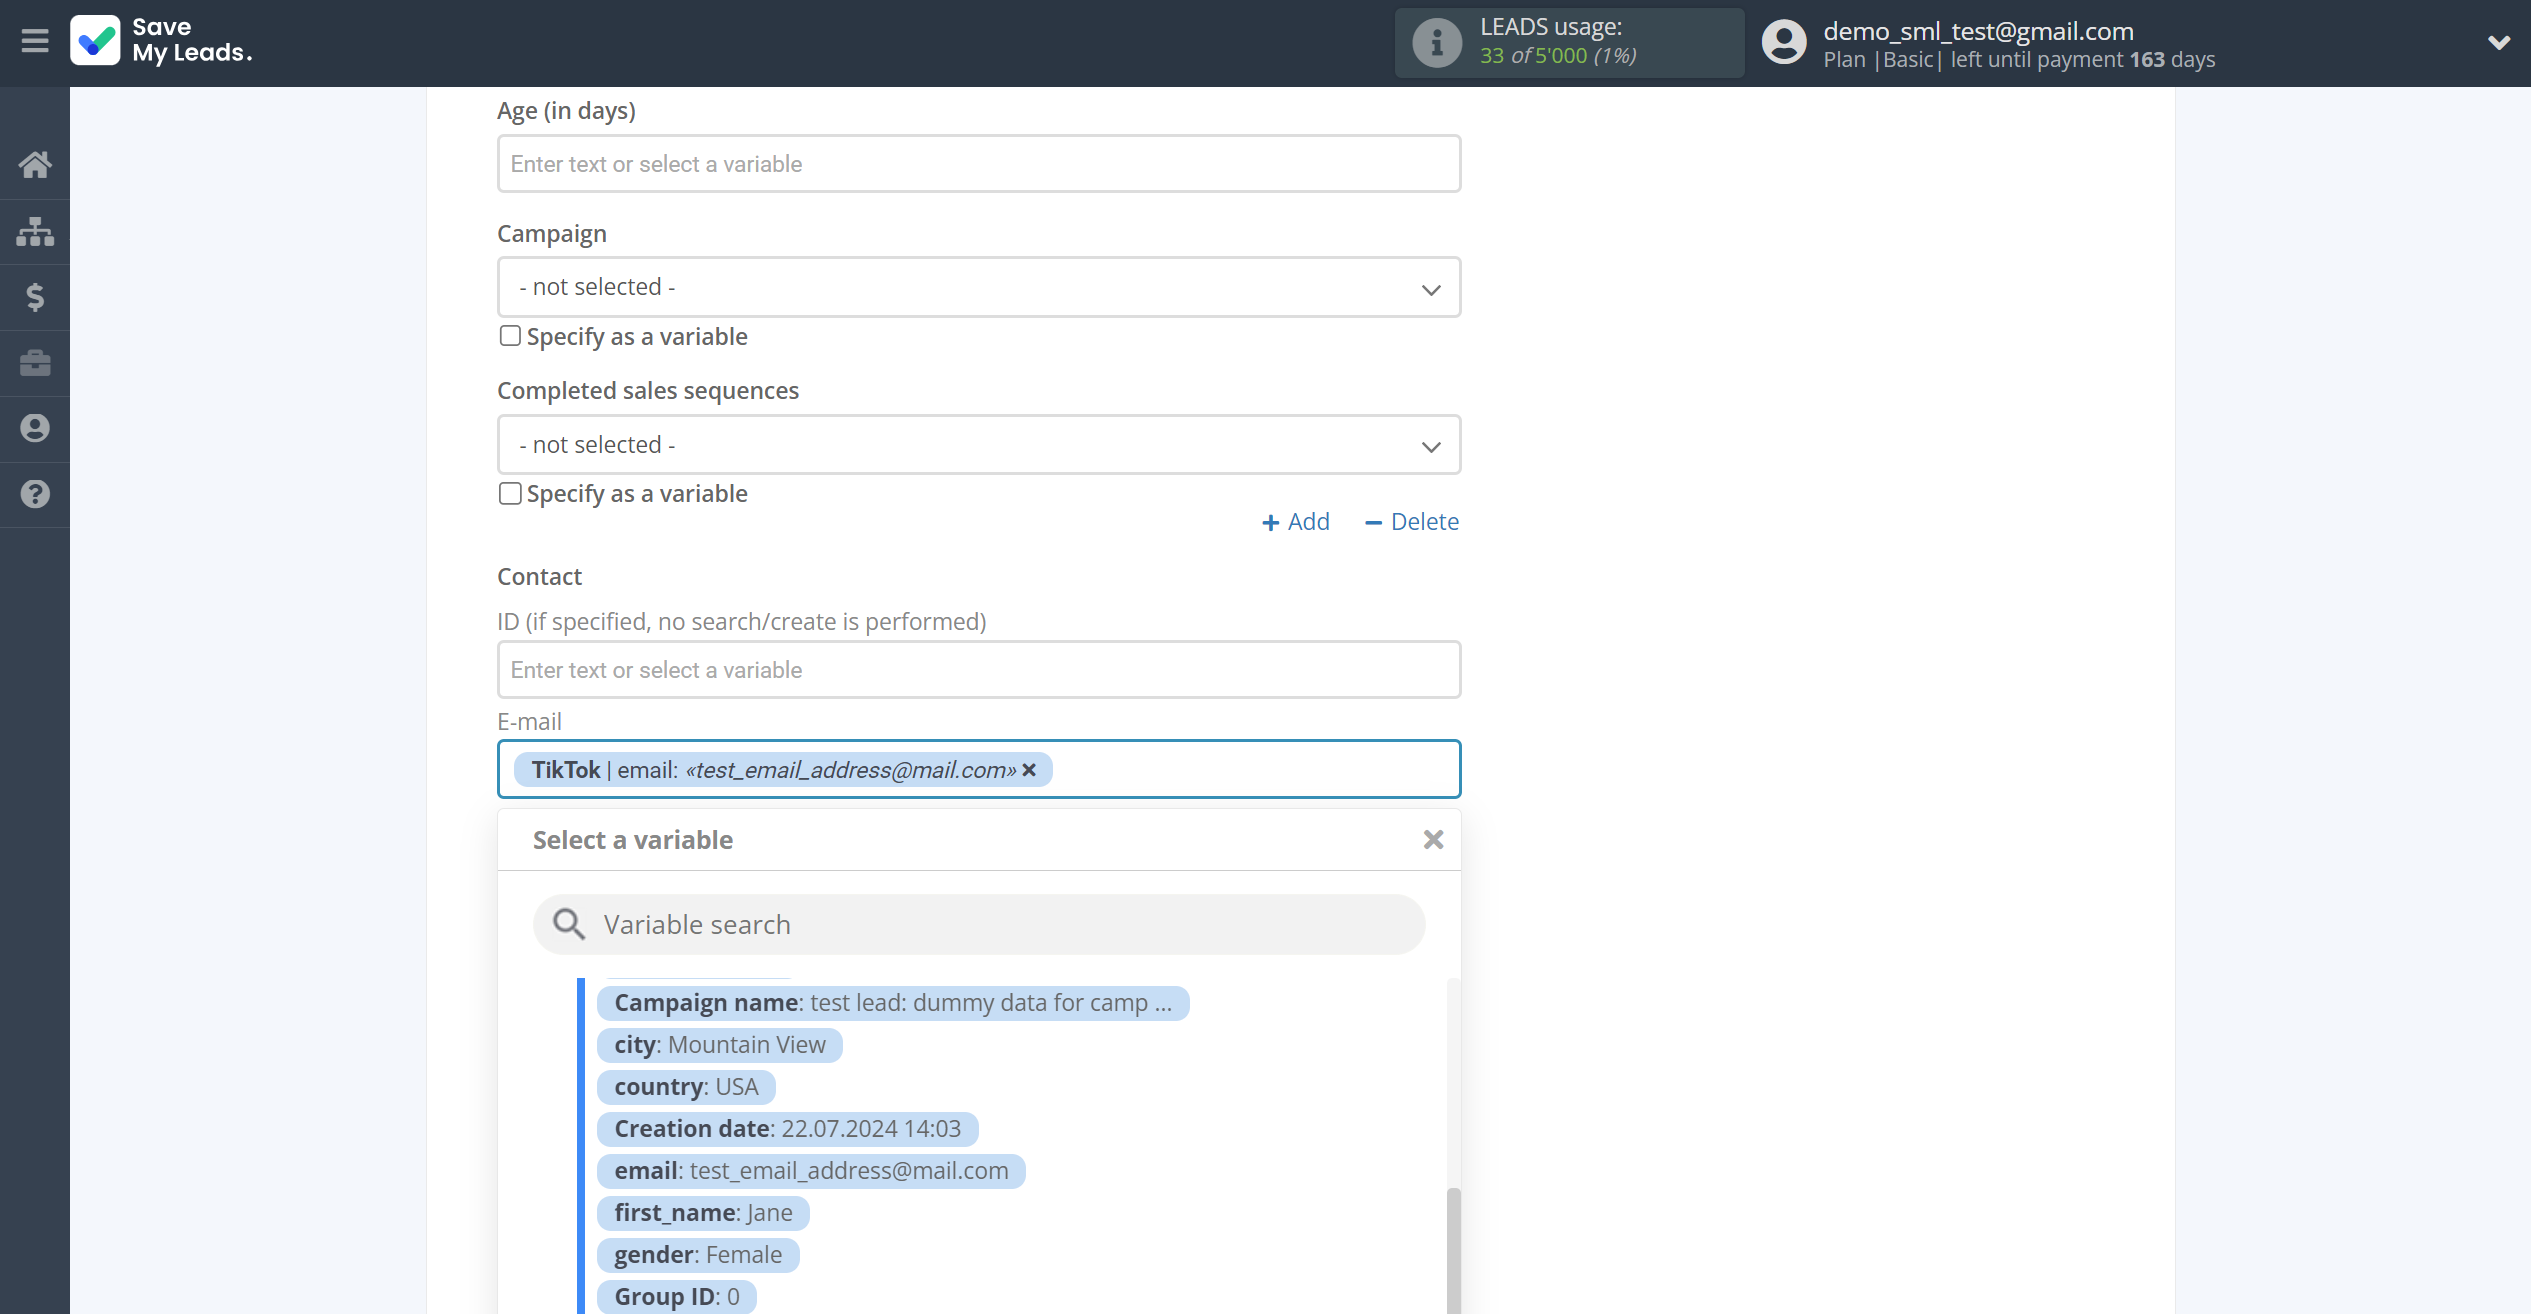Click the variable list scrollbar

pos(1453,1250)
